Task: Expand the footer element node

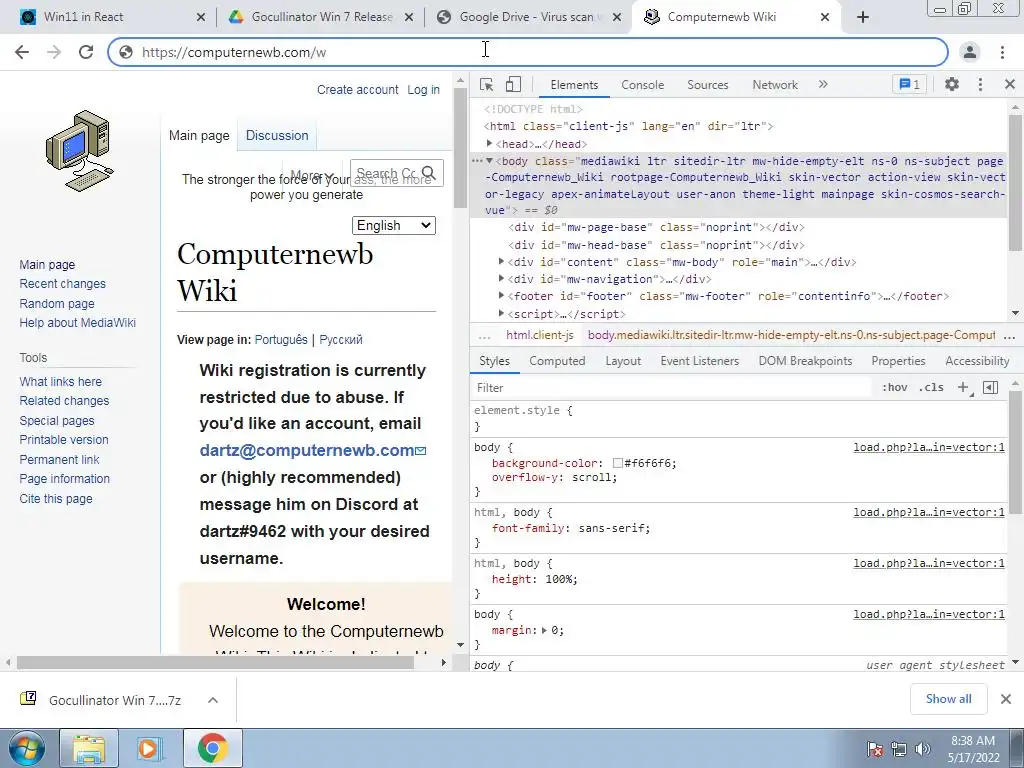Action: 502,296
